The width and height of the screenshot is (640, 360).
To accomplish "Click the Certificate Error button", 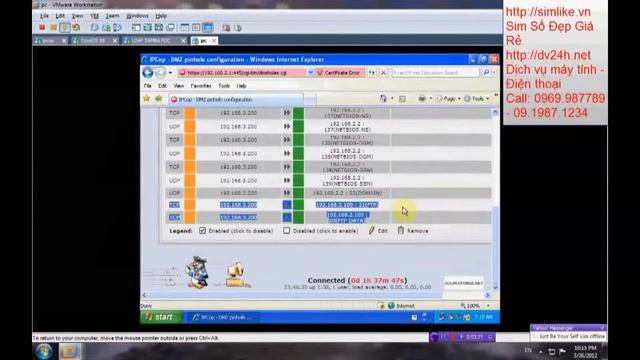I will pos(340,73).
